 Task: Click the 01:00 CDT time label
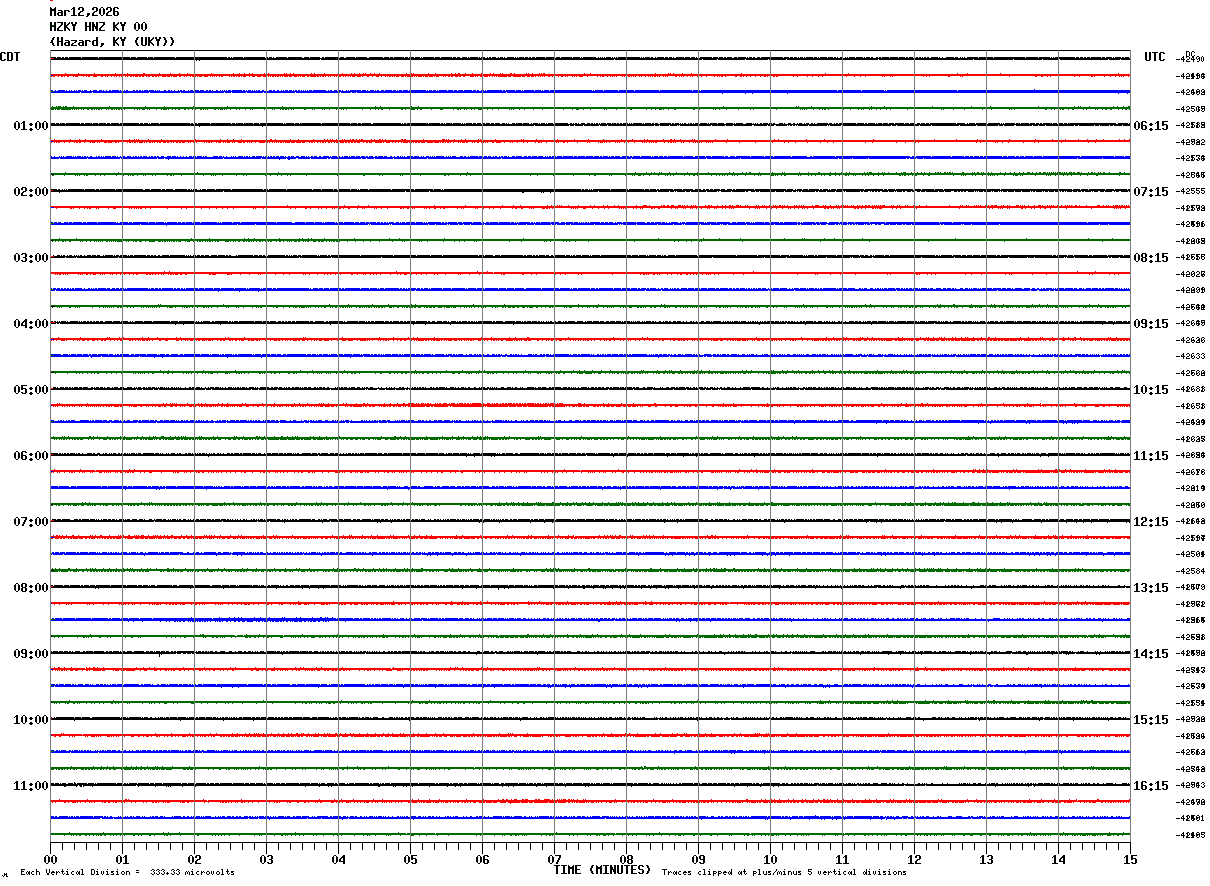click(x=30, y=126)
